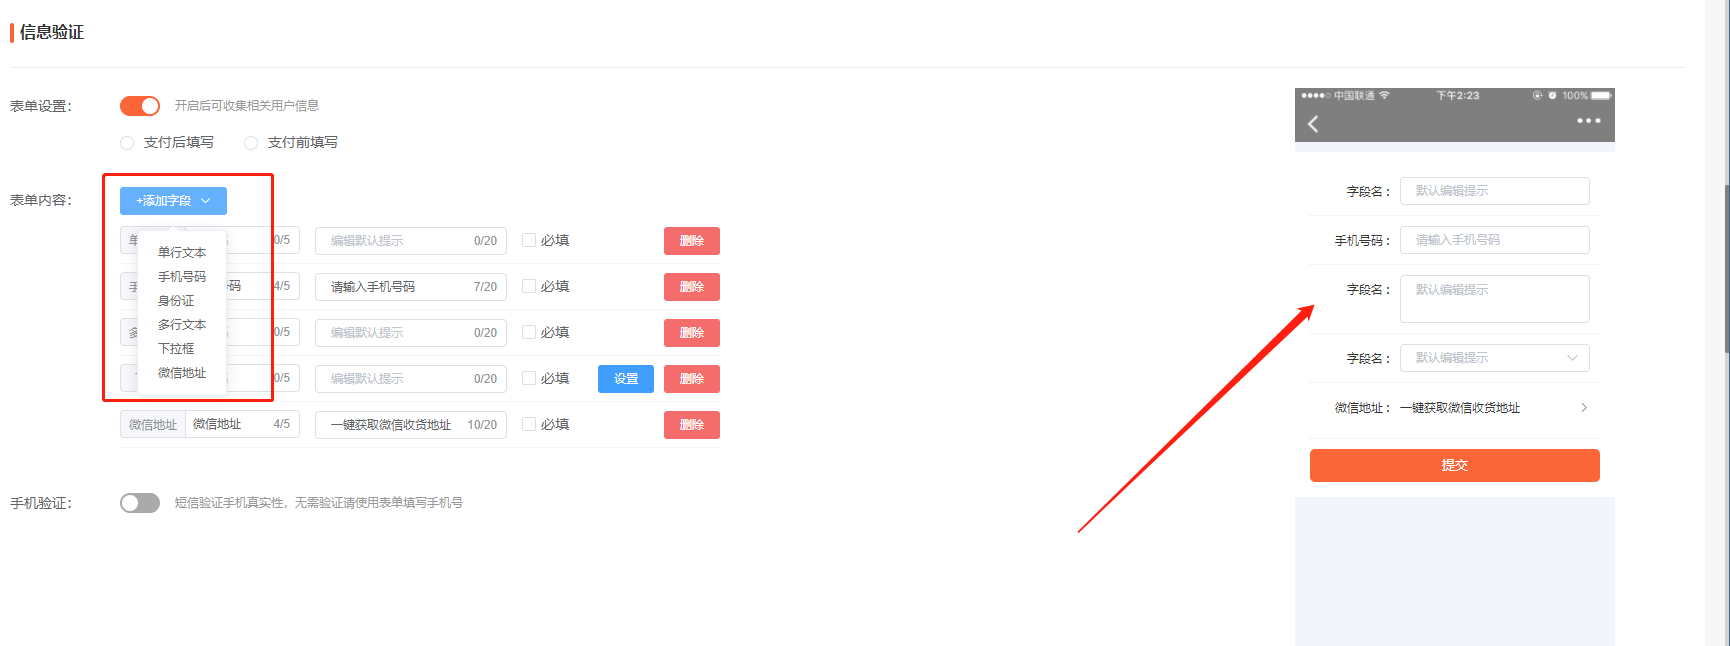Check 必填 for the 微信地址 row
The width and height of the screenshot is (1730, 646).
pyautogui.click(x=529, y=424)
